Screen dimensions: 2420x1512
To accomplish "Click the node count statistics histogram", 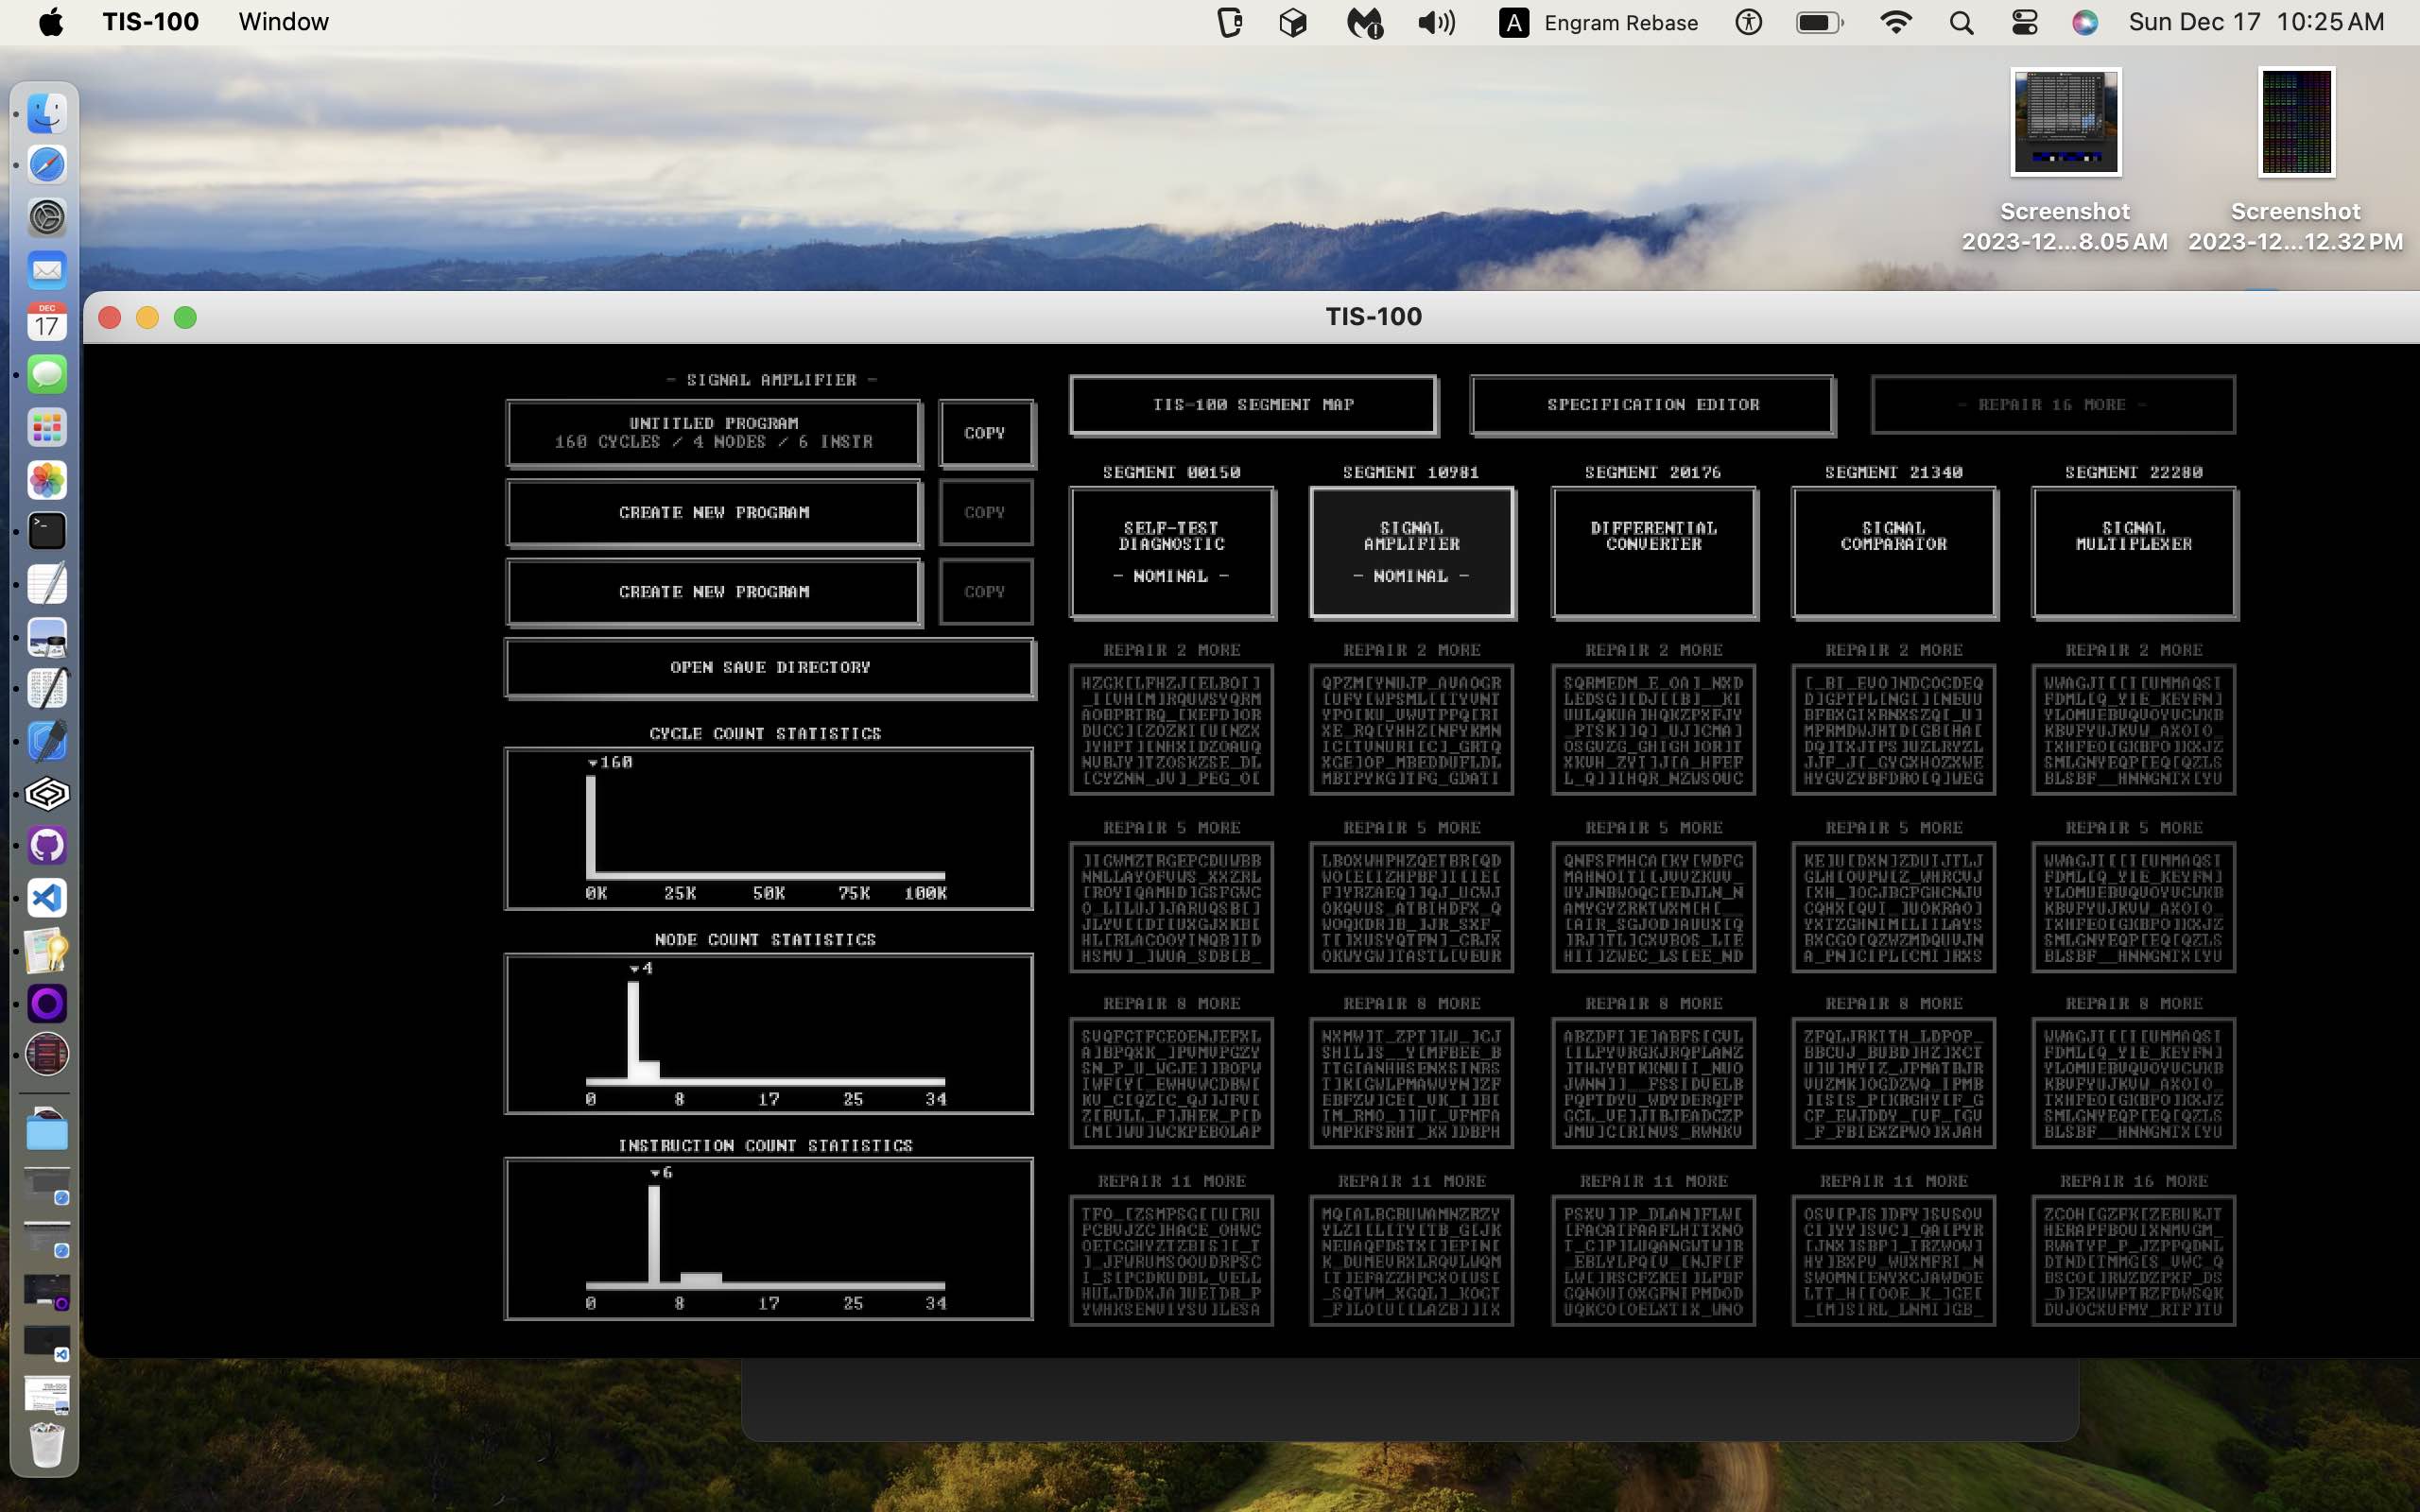I will (768, 1034).
